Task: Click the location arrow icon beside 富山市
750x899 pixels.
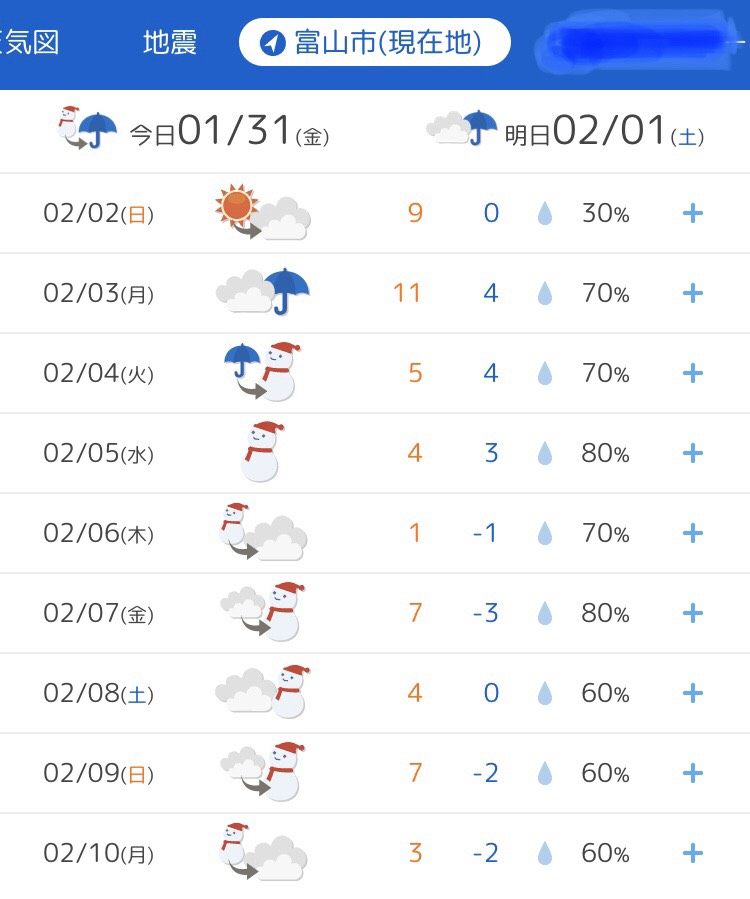Action: 272,42
